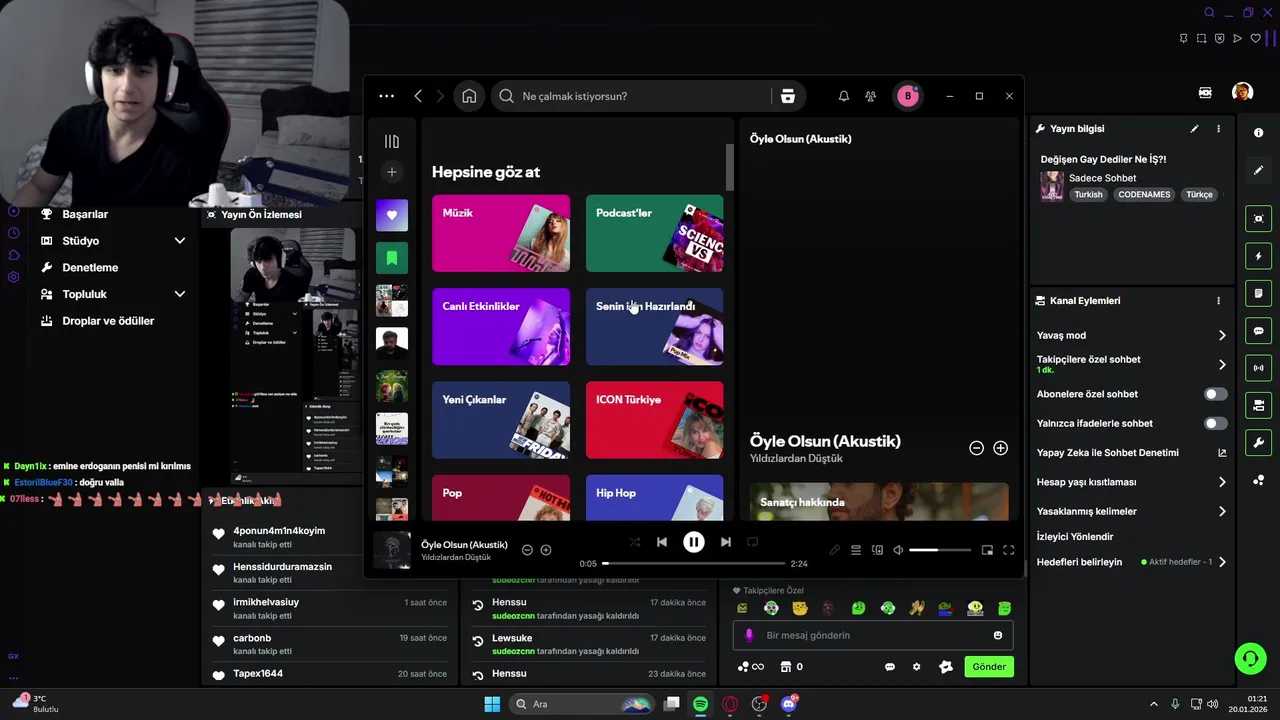Open emoji picker in chat input

pyautogui.click(x=998, y=635)
